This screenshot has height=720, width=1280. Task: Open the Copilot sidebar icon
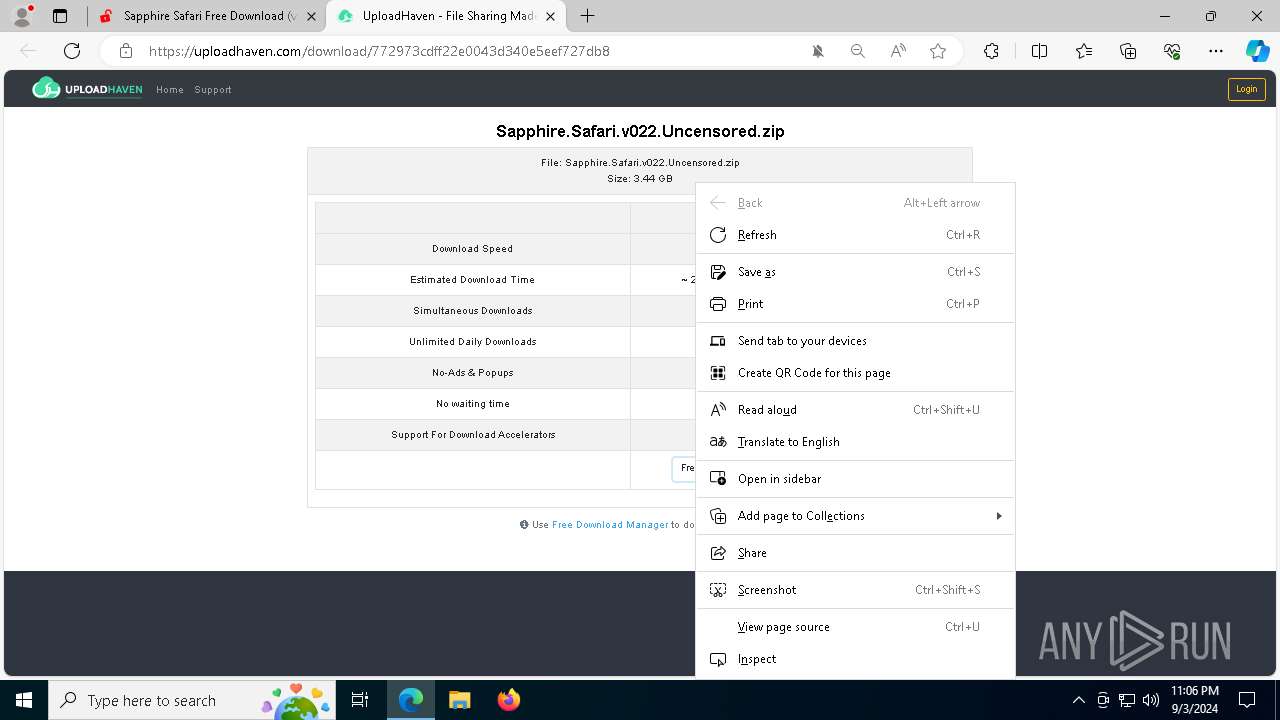tap(1257, 51)
